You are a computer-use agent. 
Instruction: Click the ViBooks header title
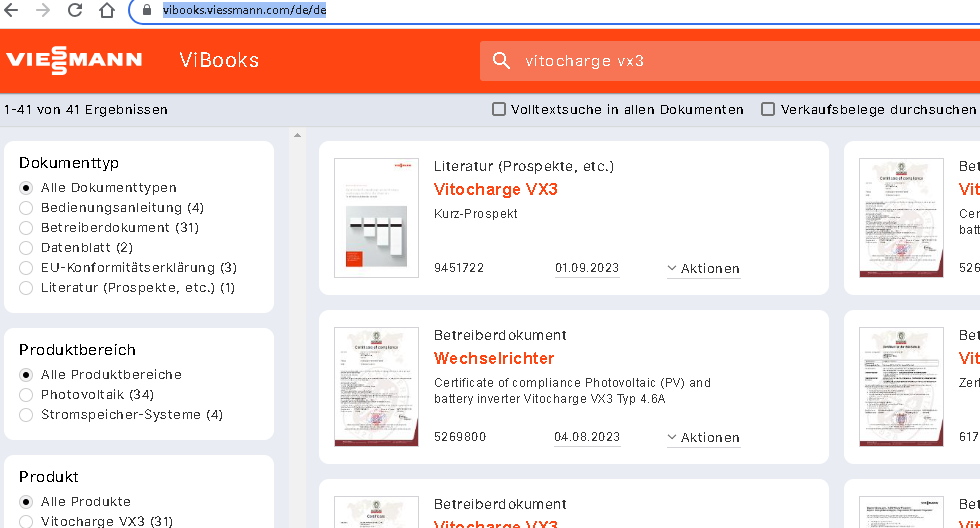pos(219,60)
